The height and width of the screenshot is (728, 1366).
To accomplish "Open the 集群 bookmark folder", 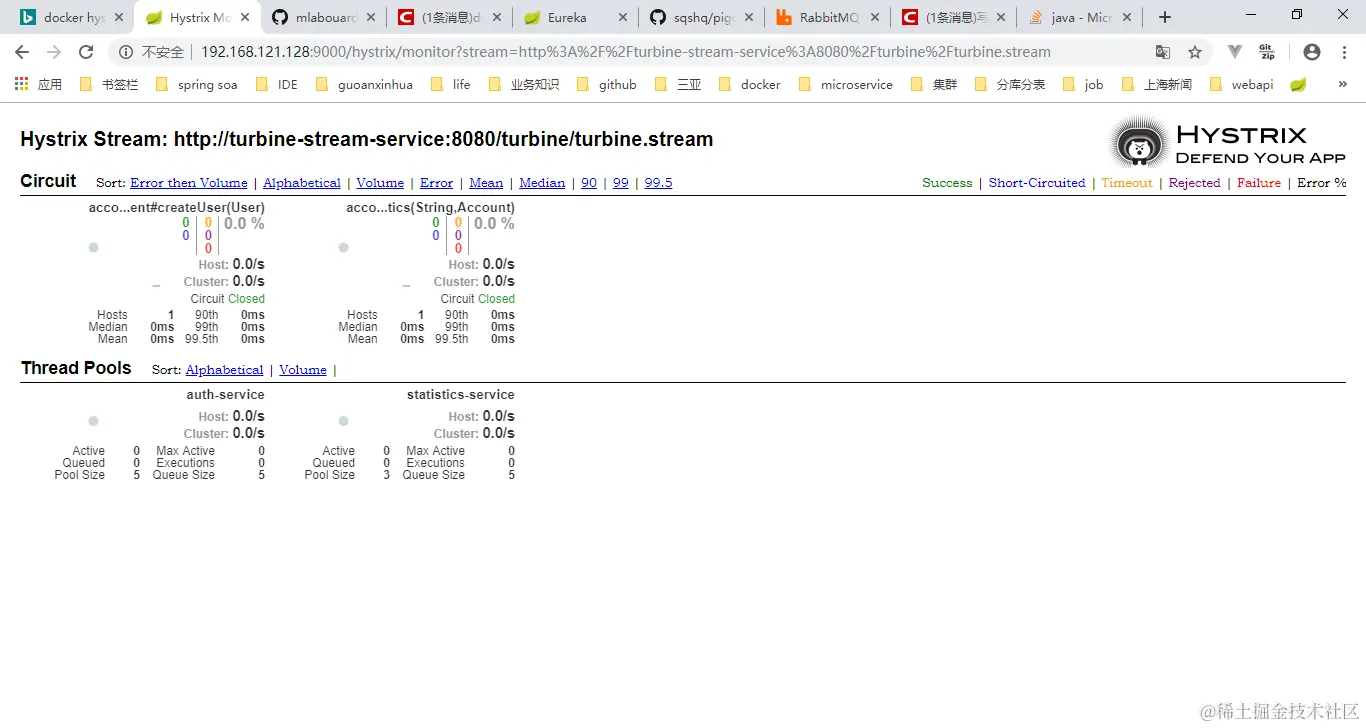I will [x=933, y=84].
